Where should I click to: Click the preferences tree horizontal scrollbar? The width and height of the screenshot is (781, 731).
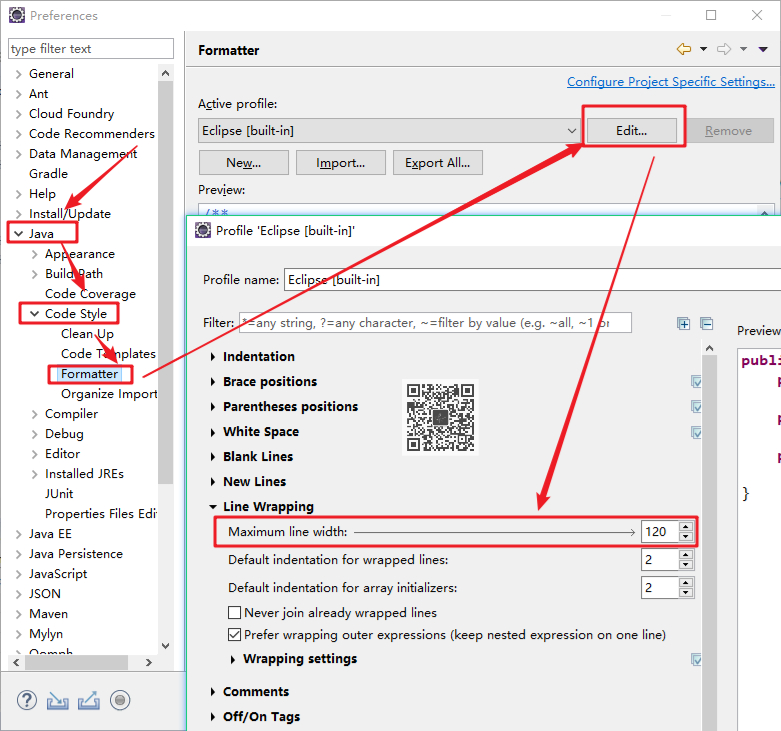[x=77, y=662]
